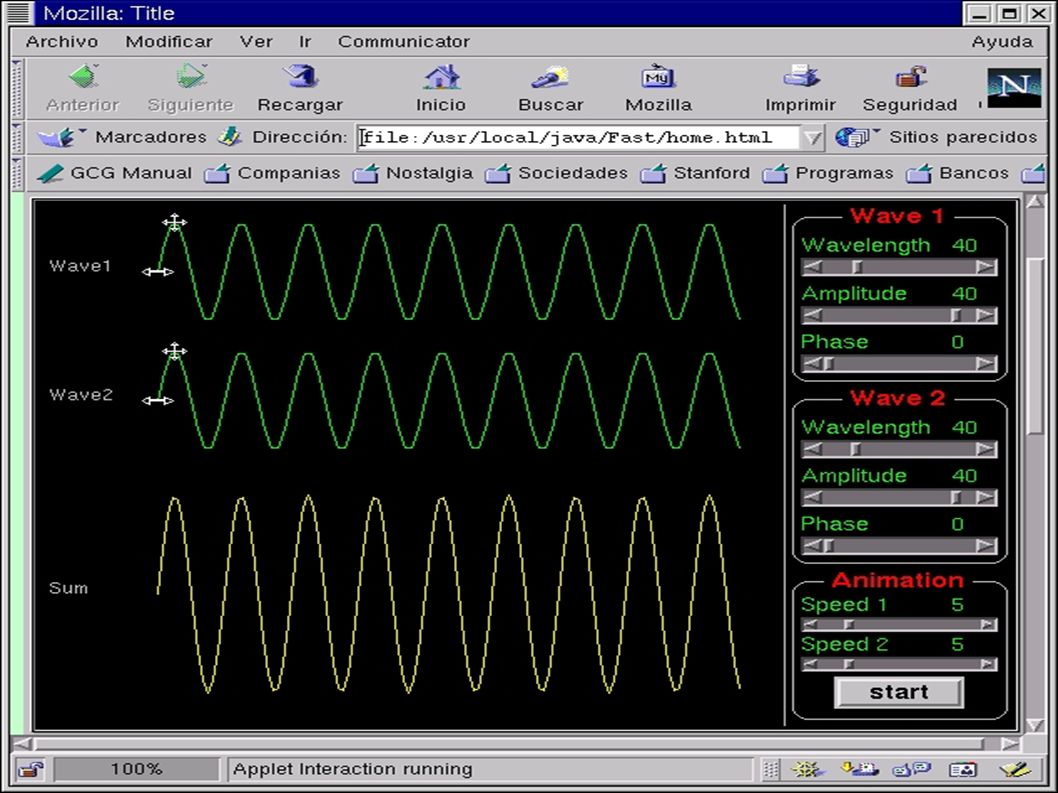1058x793 pixels.
Task: Click vertical scrollbar up arrow
Action: (1035, 201)
